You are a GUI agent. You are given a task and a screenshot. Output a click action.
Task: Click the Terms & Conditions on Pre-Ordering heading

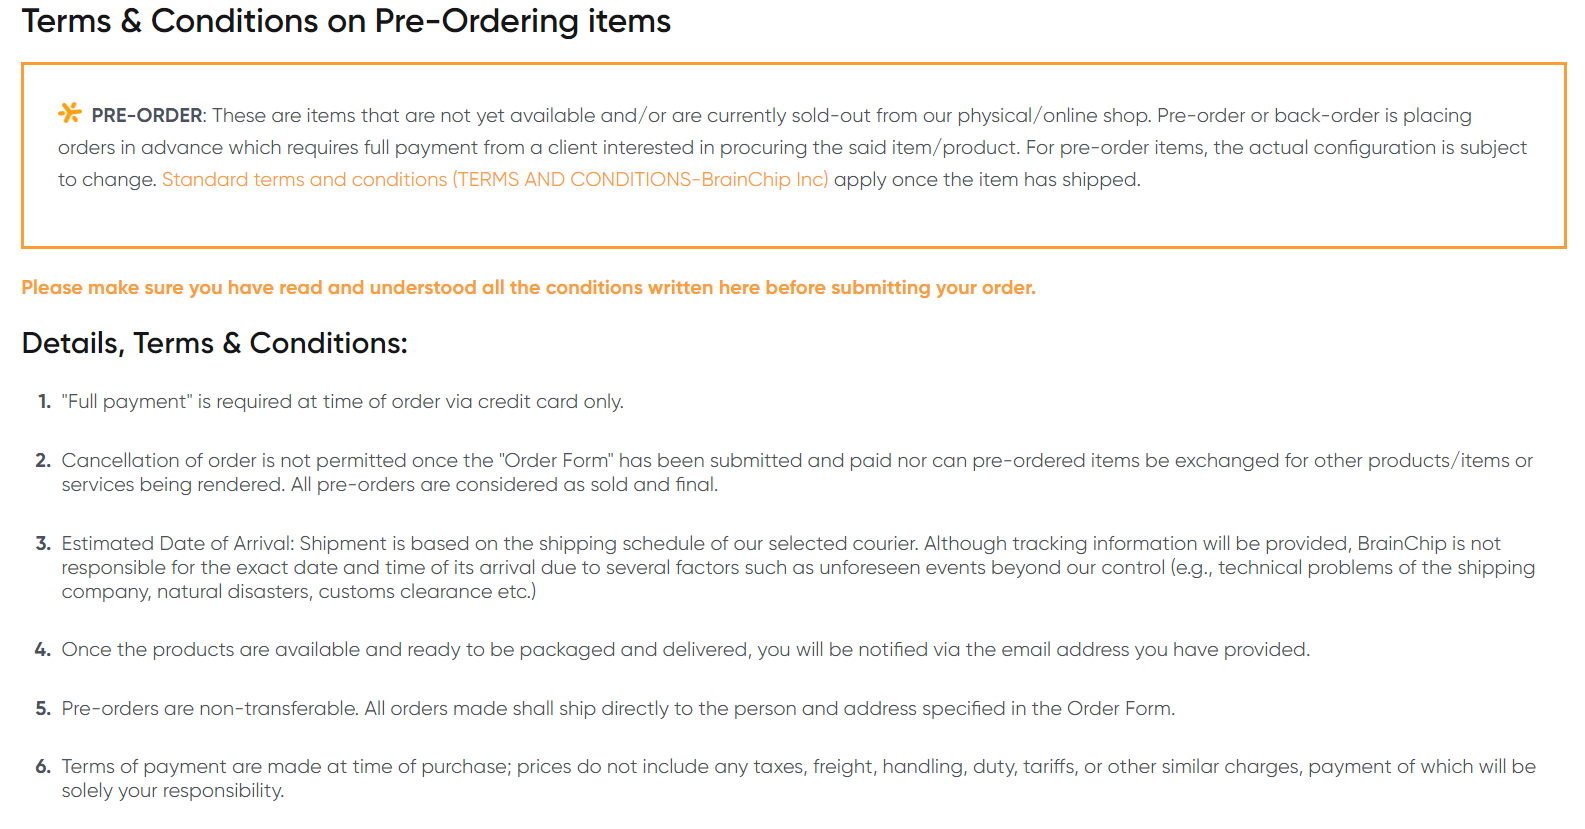[x=346, y=21]
